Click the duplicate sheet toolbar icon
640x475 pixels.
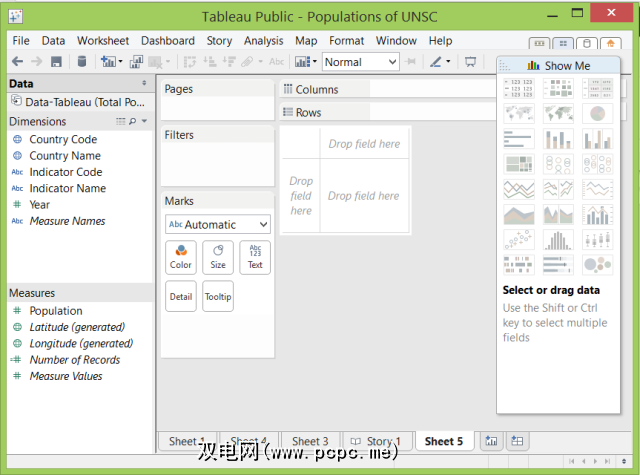(136, 62)
